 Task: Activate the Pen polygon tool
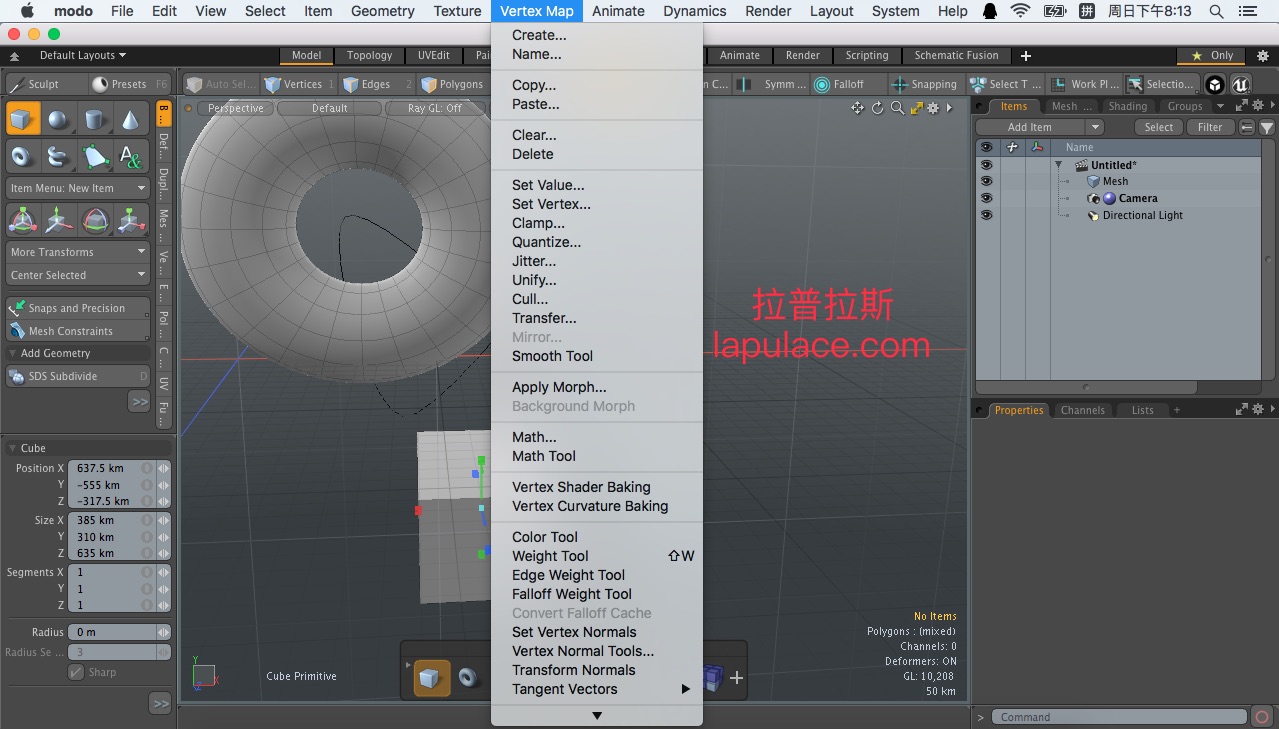pos(95,156)
